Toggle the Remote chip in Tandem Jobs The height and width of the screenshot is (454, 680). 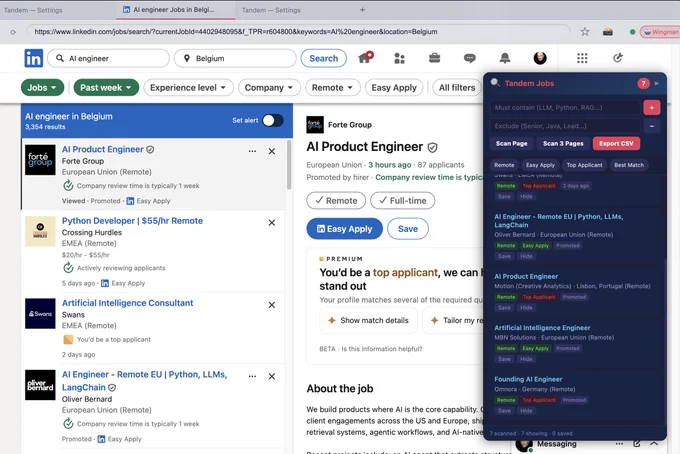pyautogui.click(x=504, y=165)
